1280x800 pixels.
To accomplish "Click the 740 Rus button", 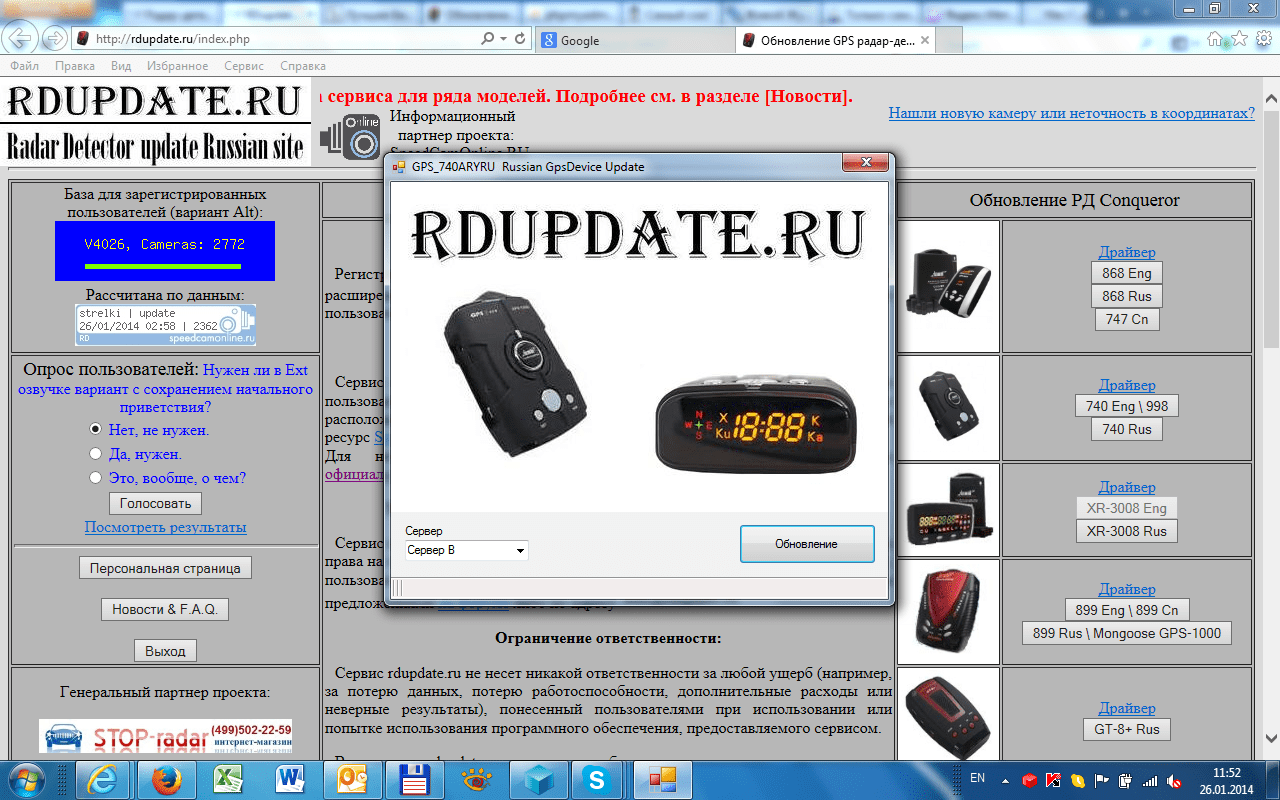I will [1127, 429].
